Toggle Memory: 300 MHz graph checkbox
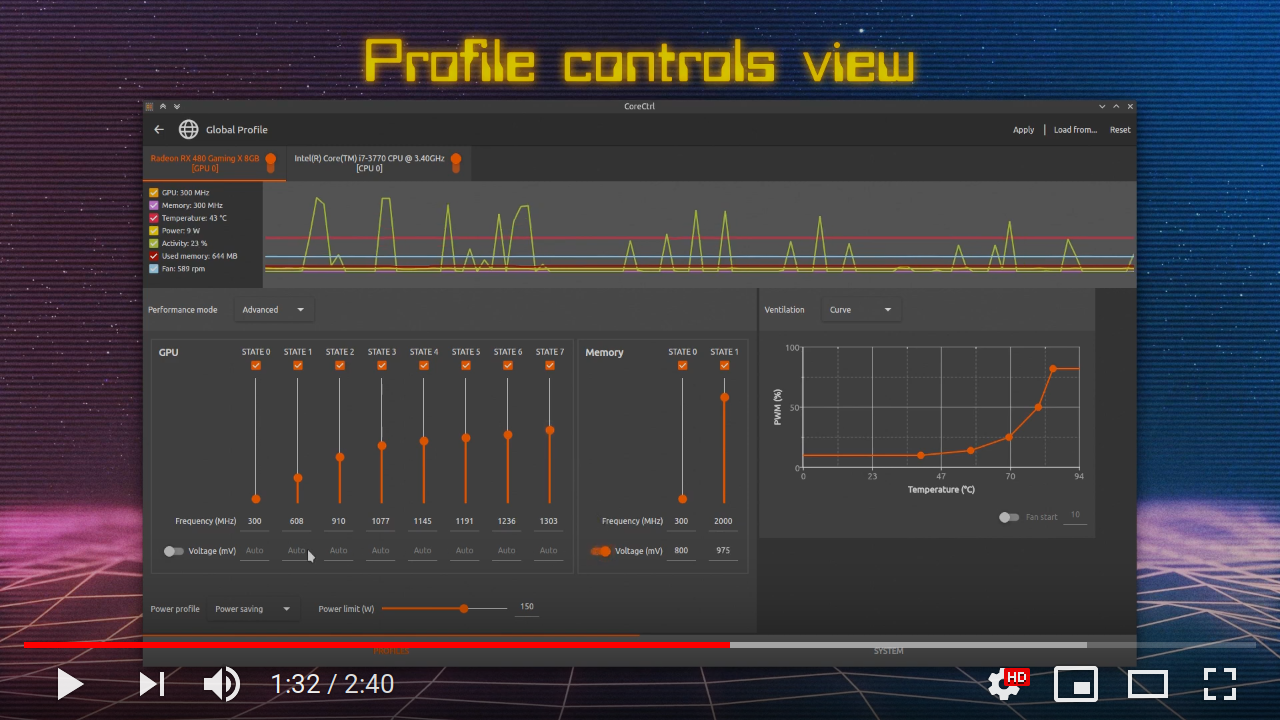The width and height of the screenshot is (1280, 720). point(153,205)
